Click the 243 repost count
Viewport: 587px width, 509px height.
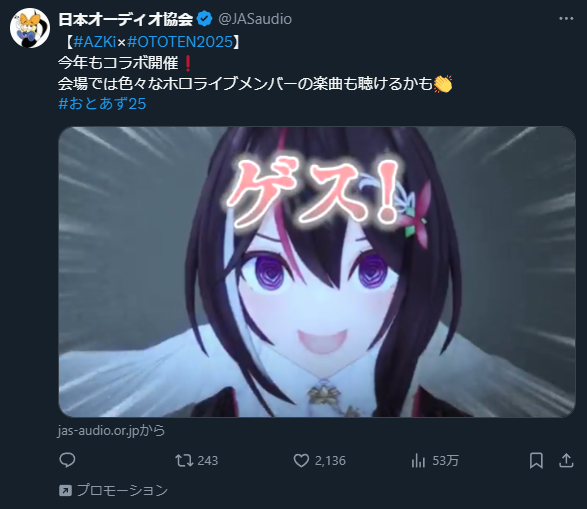[208, 460]
